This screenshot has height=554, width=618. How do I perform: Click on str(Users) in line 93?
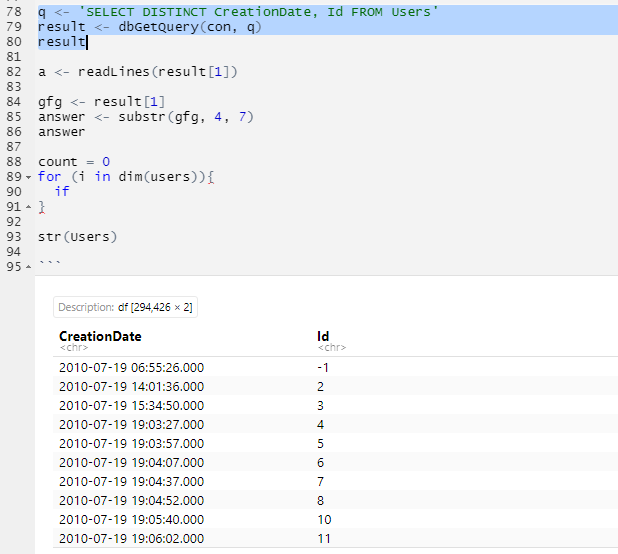[x=78, y=237]
